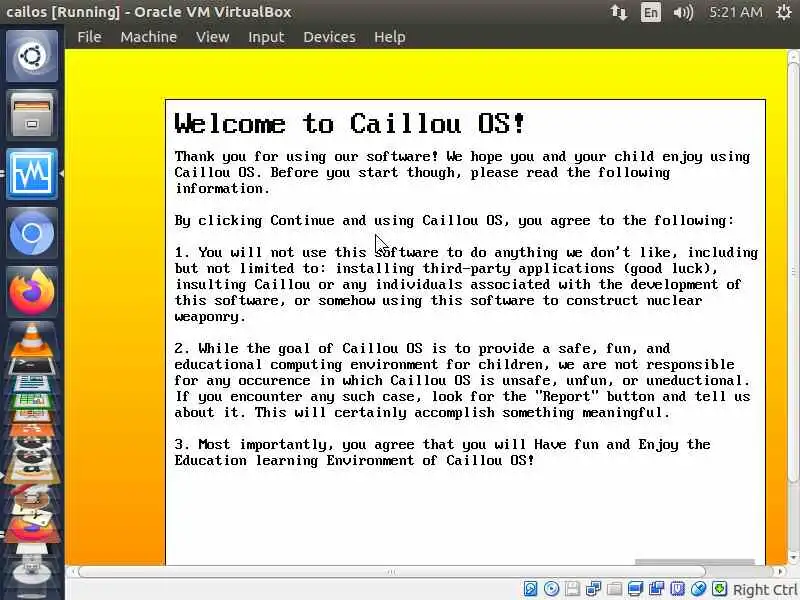Image resolution: width=800 pixels, height=600 pixels.
Task: Click the "By clicking Continue and using Caillou OS" line
Action: click(454, 220)
